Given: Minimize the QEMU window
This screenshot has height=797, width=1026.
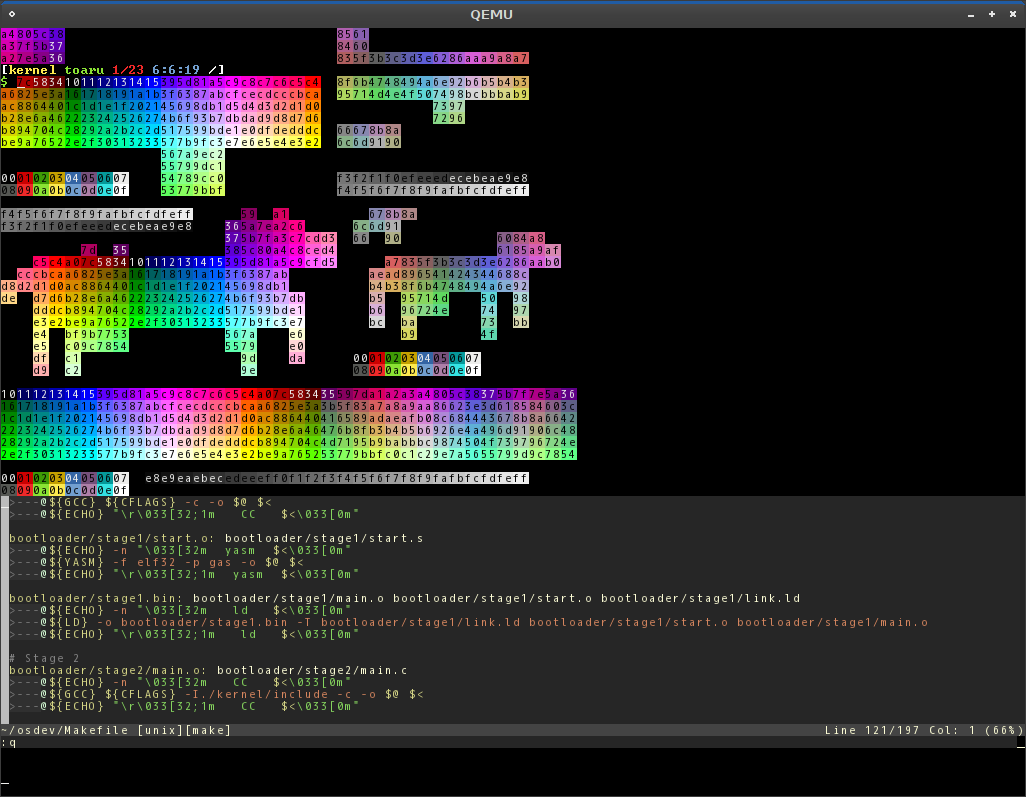Looking at the screenshot, I should click(x=971, y=14).
